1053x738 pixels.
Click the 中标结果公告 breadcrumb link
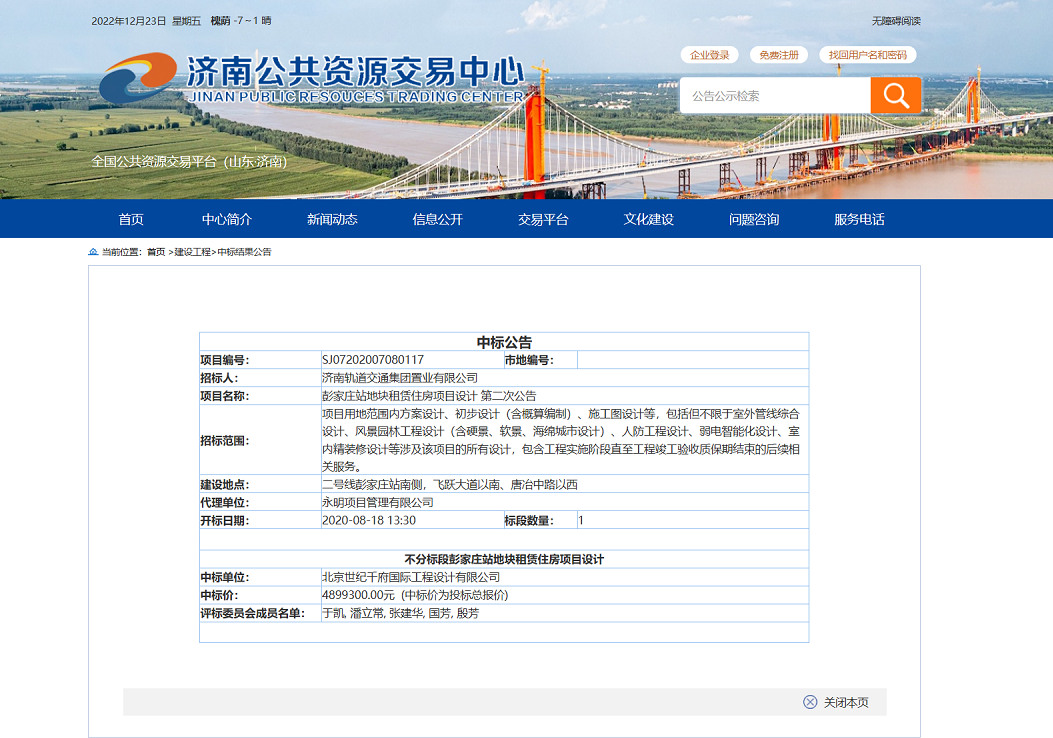tap(244, 252)
